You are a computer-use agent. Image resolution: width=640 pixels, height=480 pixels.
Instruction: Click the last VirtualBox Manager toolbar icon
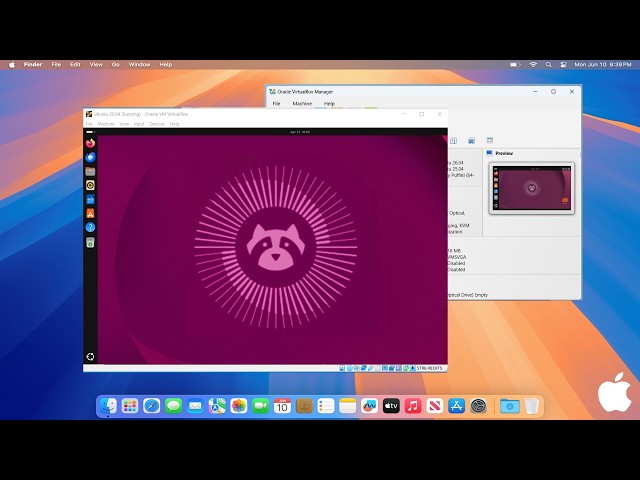[490, 141]
